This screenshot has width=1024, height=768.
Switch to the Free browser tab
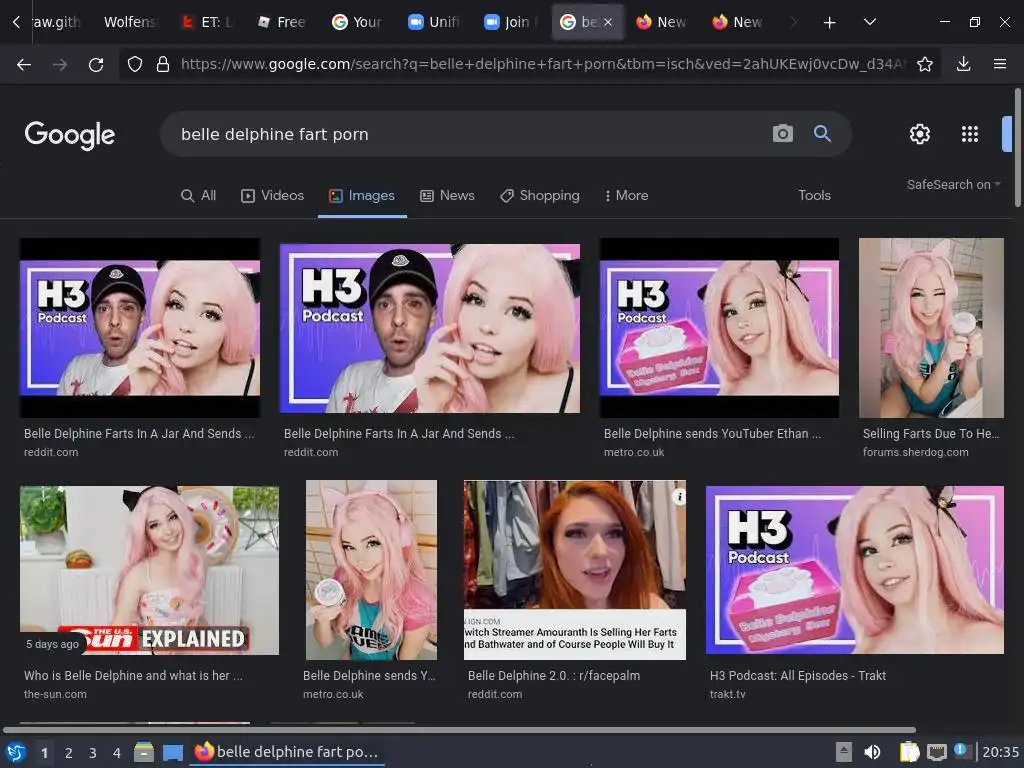(x=283, y=22)
